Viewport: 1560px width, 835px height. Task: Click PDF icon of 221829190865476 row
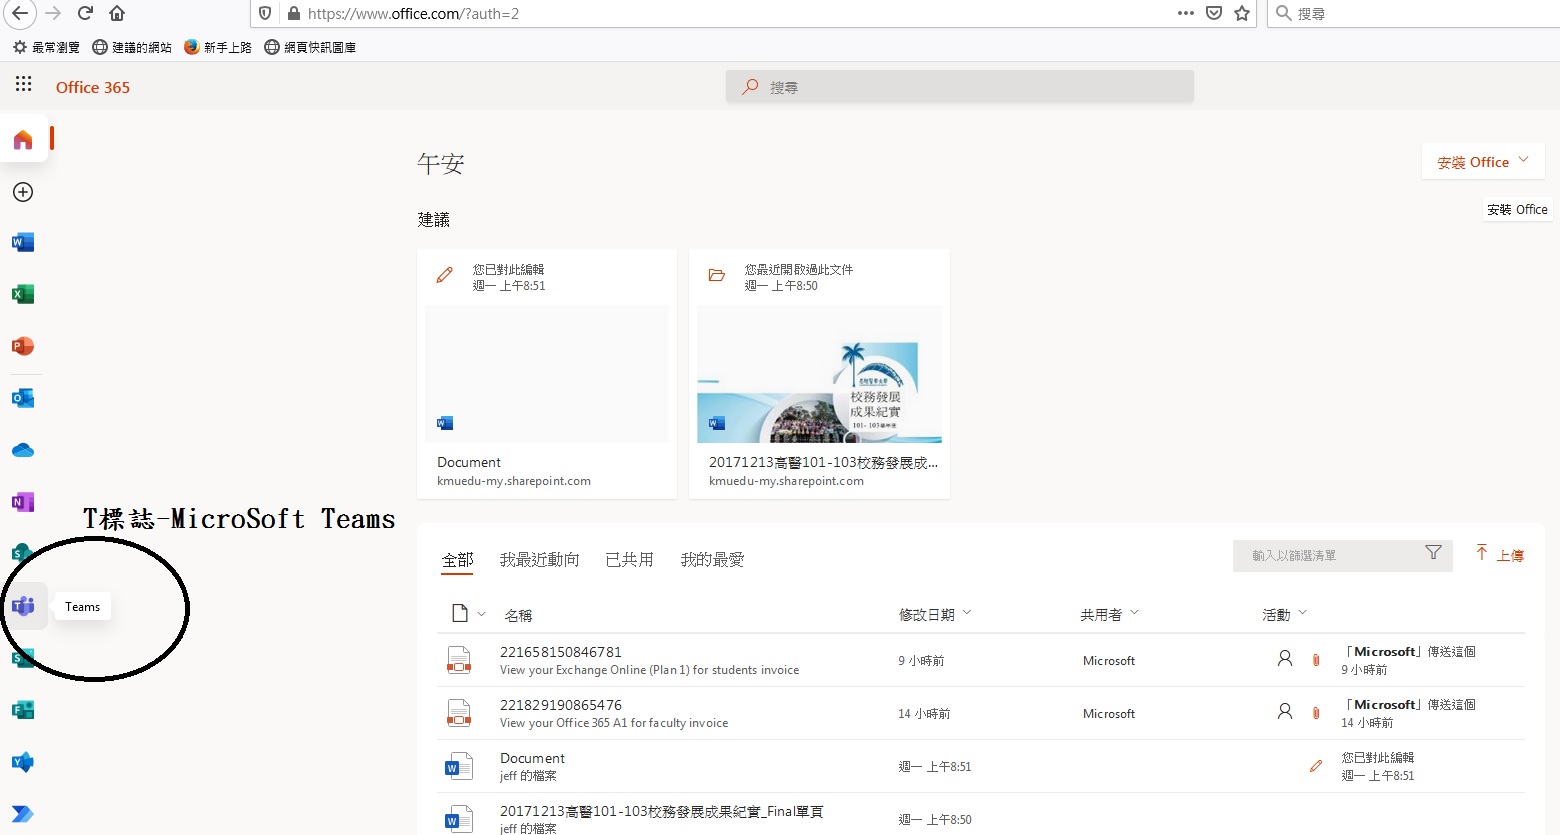click(459, 713)
